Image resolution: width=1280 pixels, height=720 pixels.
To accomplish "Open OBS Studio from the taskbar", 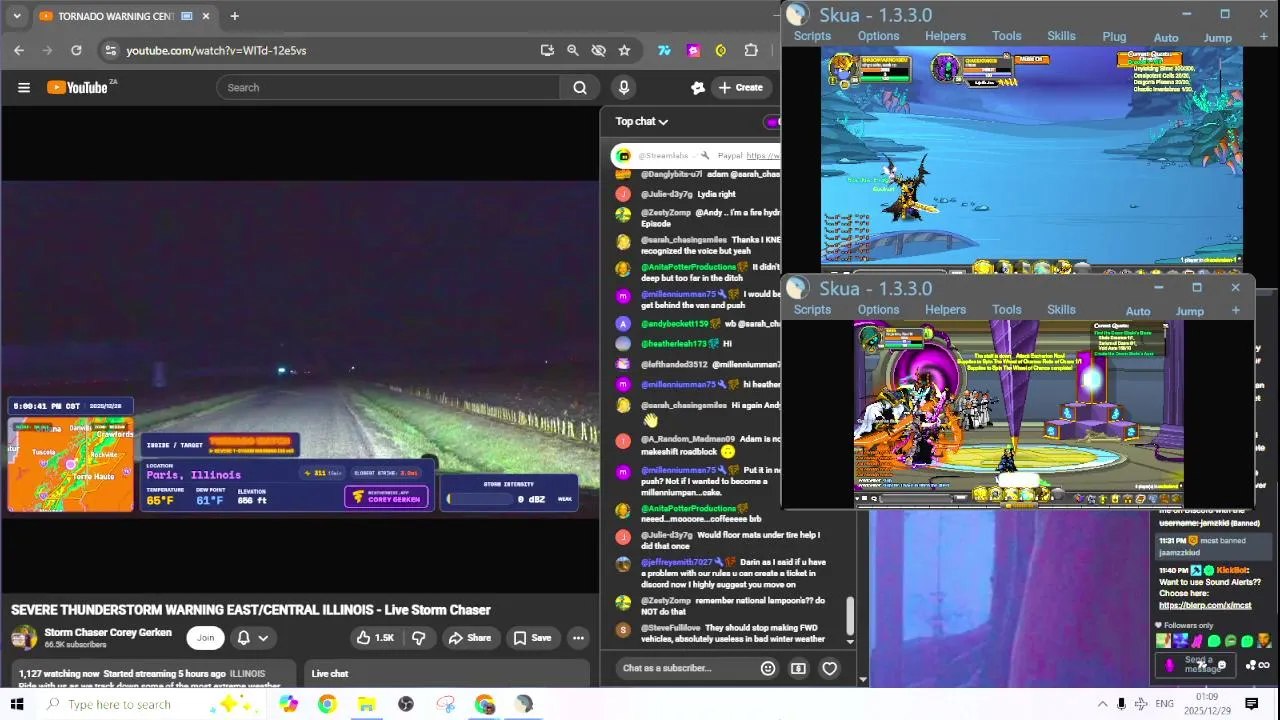I will point(406,704).
